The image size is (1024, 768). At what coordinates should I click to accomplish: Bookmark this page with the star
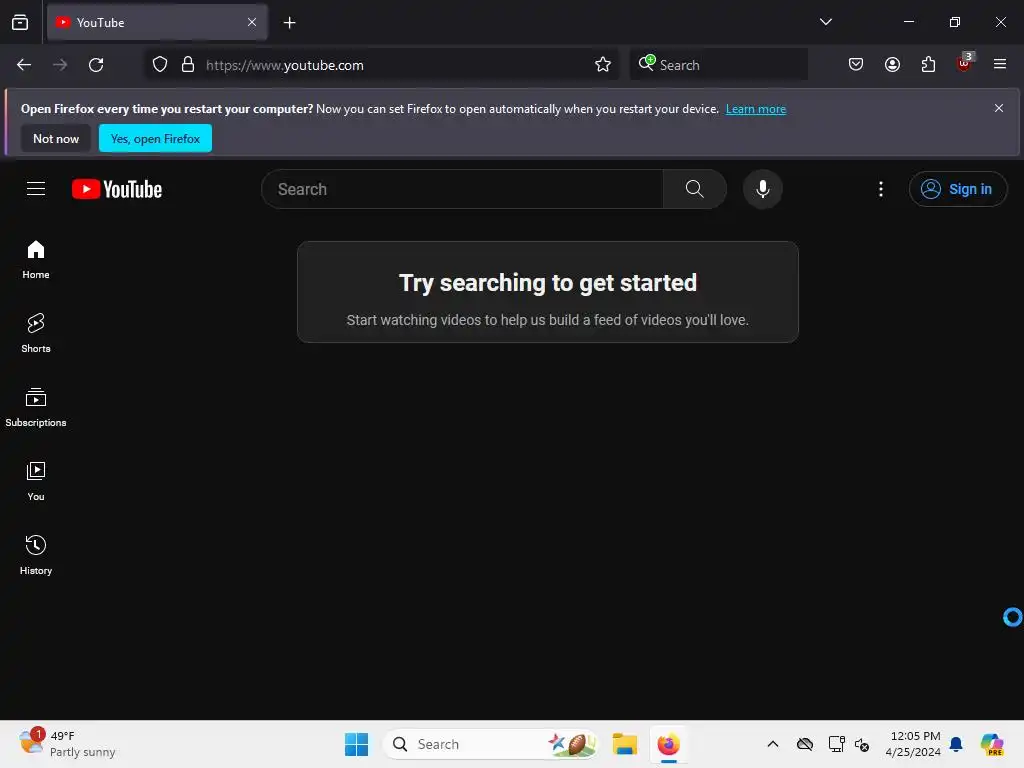tap(603, 65)
